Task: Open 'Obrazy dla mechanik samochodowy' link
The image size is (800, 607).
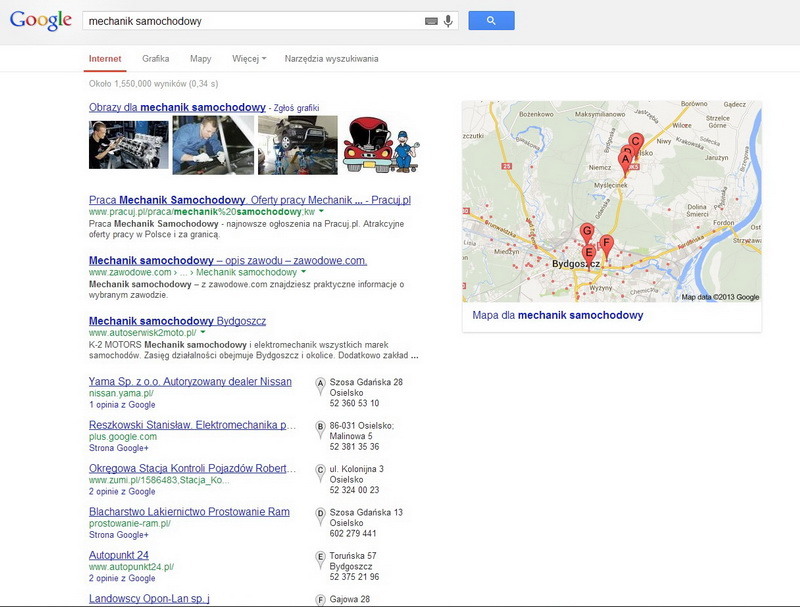Action: 177,107
